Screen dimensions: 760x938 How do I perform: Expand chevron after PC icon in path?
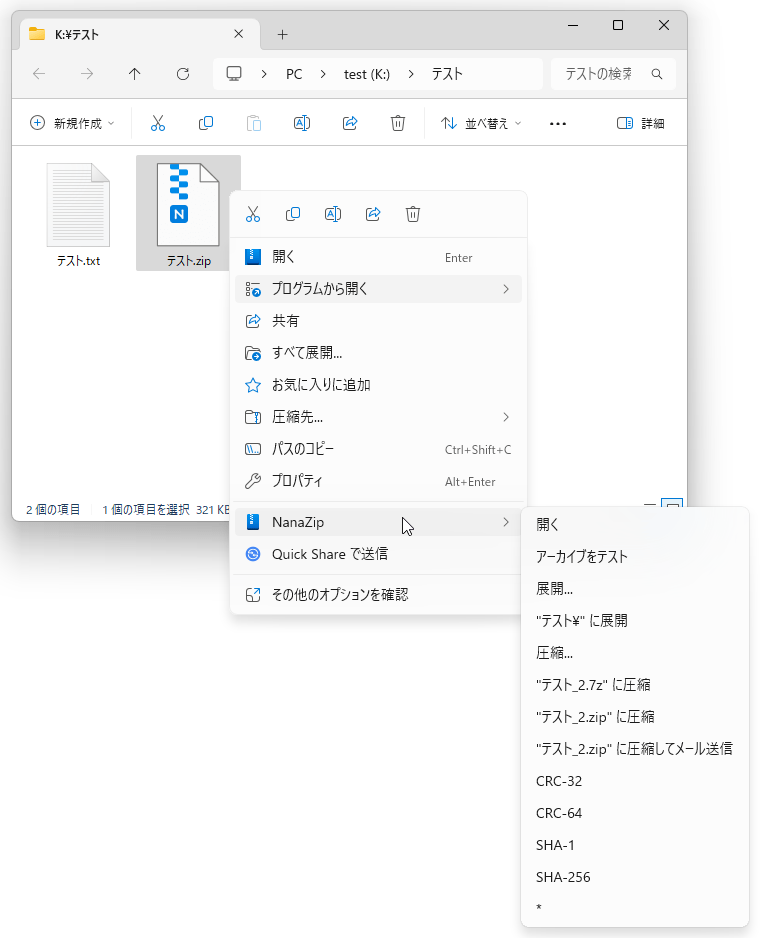[264, 74]
